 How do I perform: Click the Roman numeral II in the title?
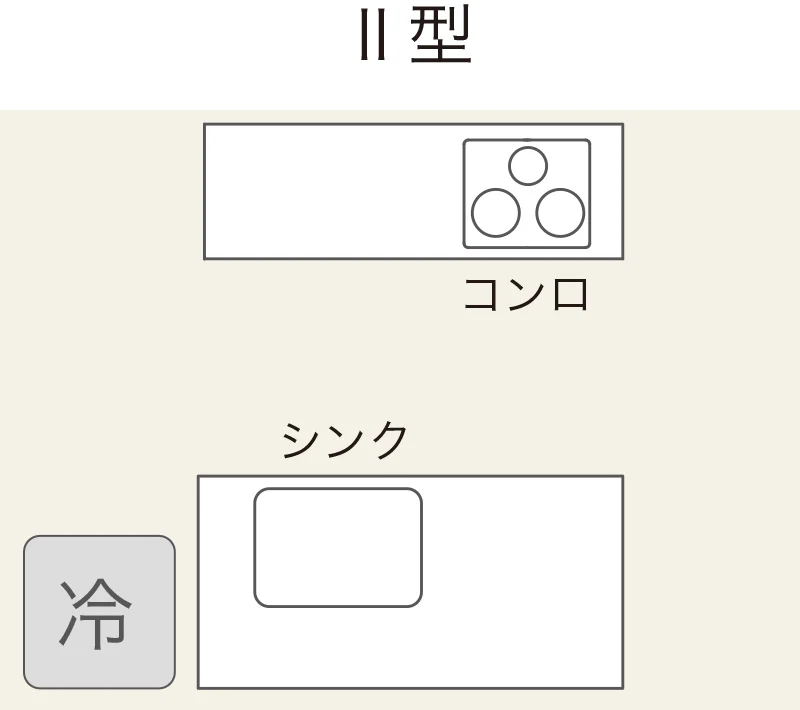tap(373, 39)
